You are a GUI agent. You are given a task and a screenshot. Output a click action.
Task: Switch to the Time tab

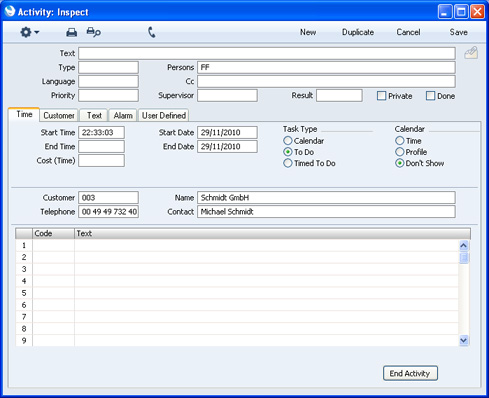(x=24, y=114)
